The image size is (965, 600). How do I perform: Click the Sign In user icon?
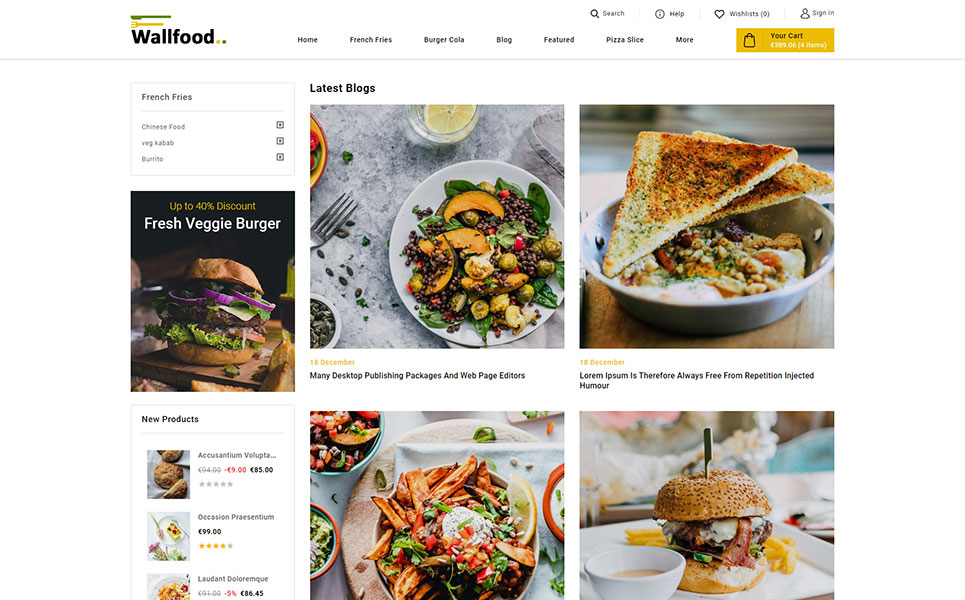(804, 13)
